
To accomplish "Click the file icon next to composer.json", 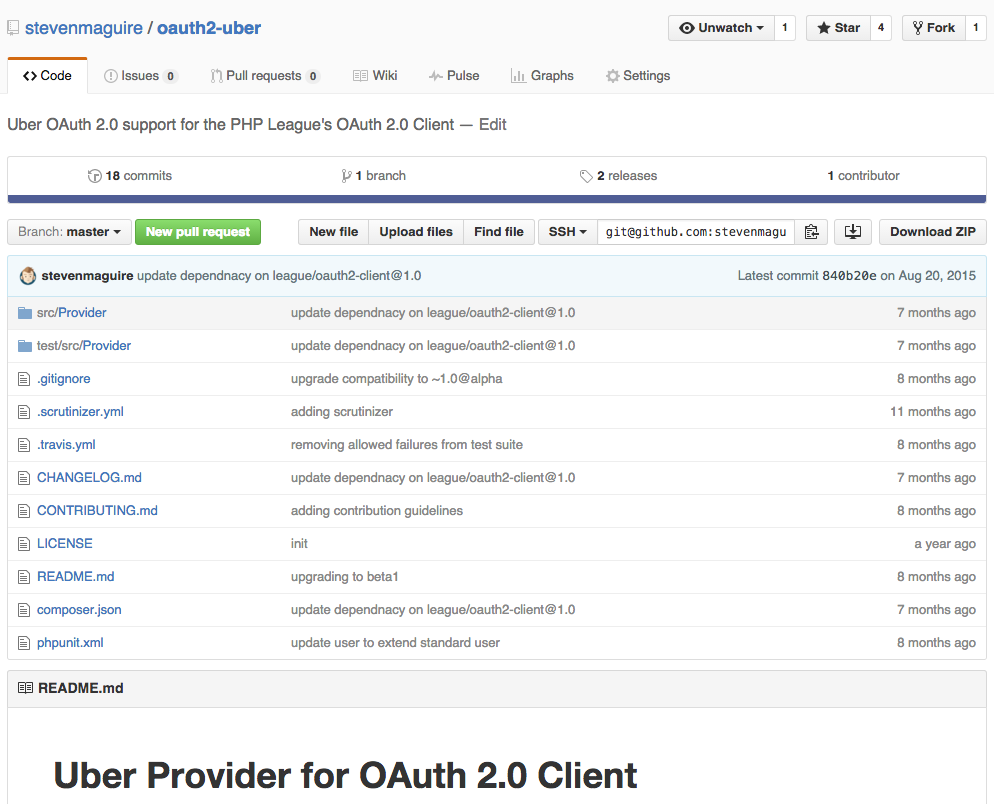I will point(24,610).
